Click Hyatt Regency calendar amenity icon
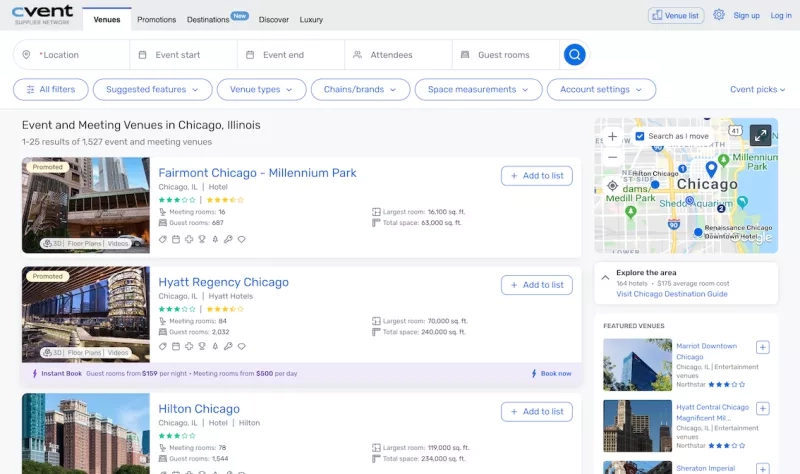Image resolution: width=800 pixels, height=474 pixels. click(x=176, y=346)
